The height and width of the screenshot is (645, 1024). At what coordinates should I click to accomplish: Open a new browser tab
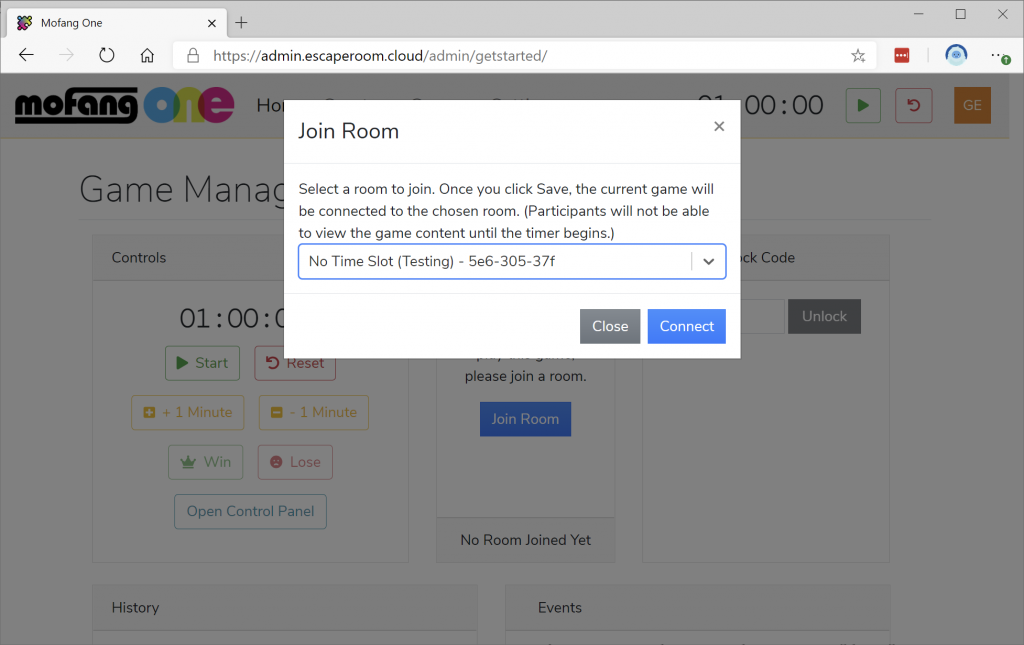tap(241, 22)
